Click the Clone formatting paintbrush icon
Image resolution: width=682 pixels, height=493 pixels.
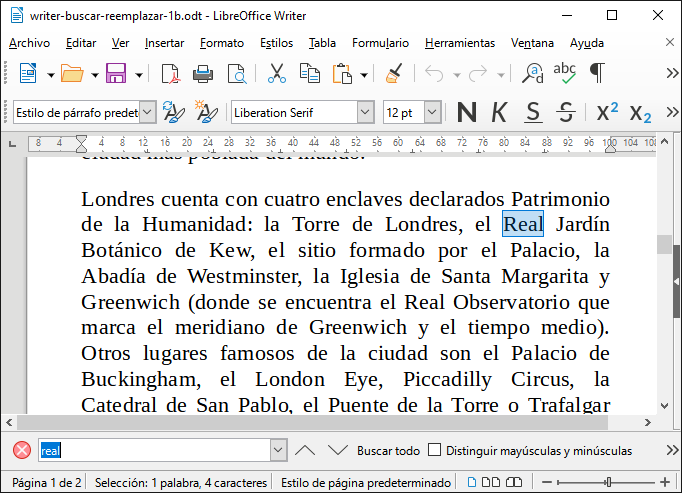[x=394, y=74]
